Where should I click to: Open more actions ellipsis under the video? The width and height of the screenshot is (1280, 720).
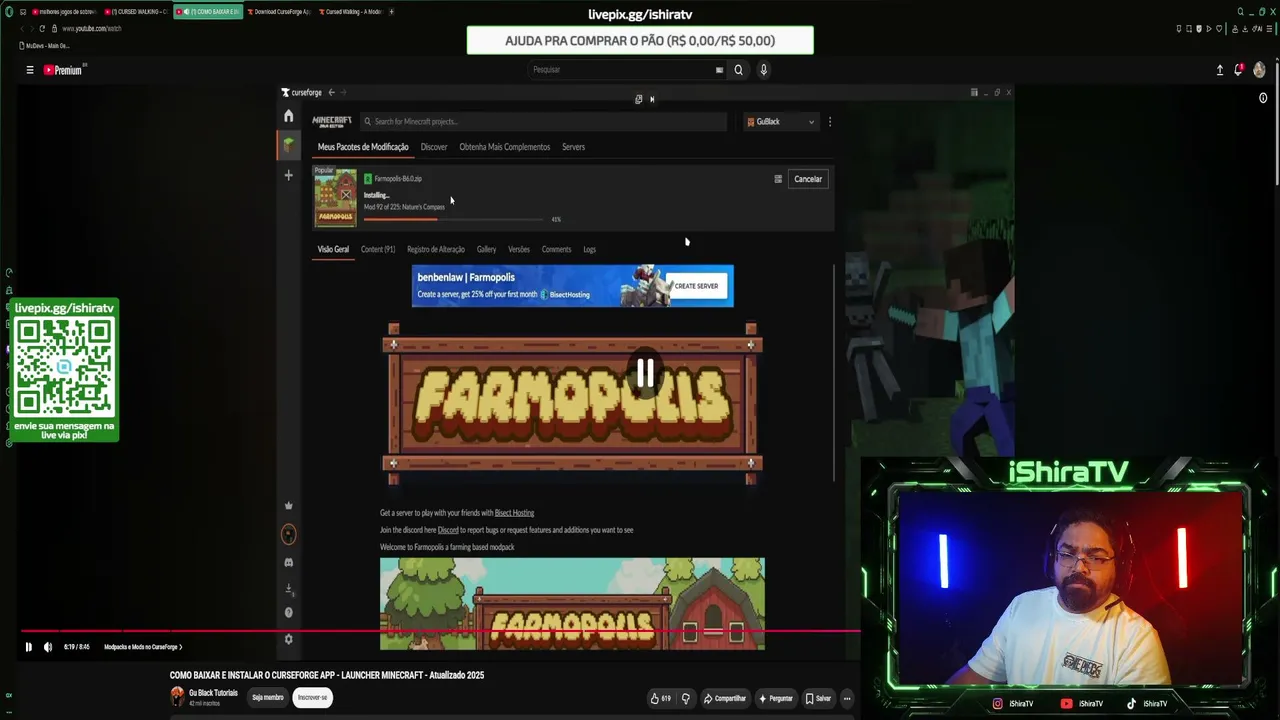click(x=847, y=698)
